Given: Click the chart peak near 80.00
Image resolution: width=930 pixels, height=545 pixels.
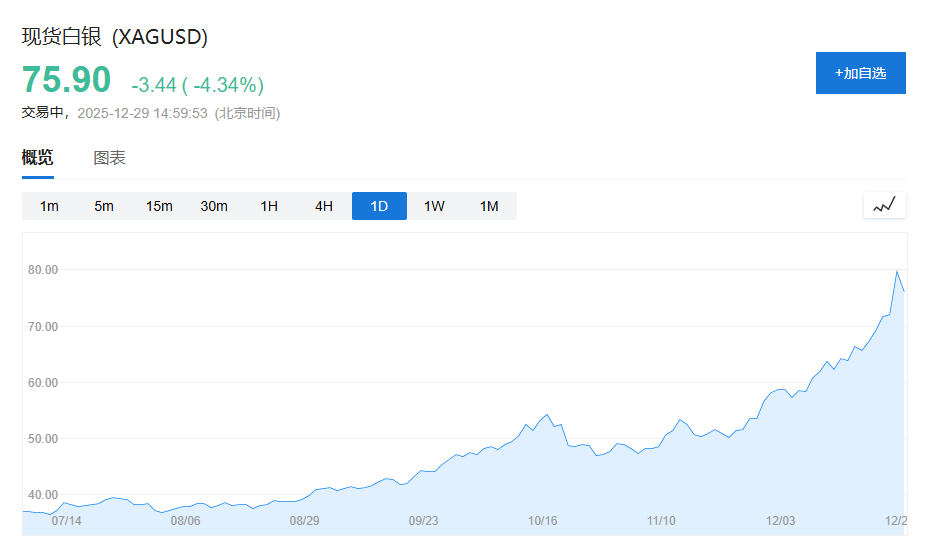Looking at the screenshot, I should (x=896, y=271).
